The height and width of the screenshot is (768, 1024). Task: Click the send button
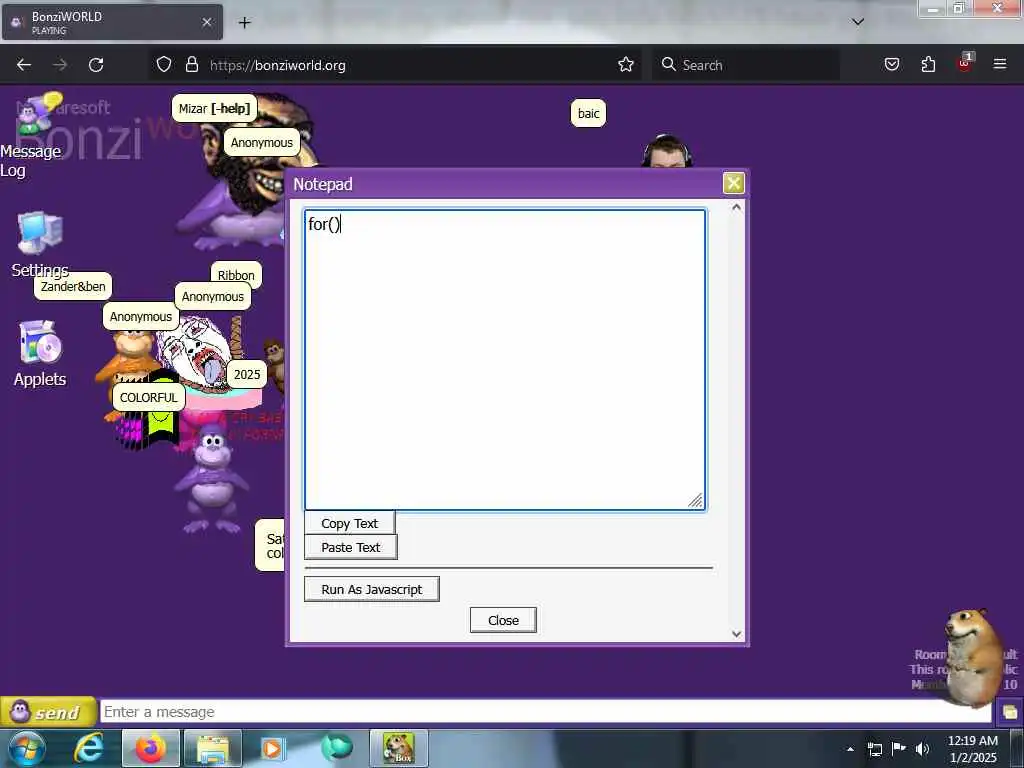pos(48,712)
